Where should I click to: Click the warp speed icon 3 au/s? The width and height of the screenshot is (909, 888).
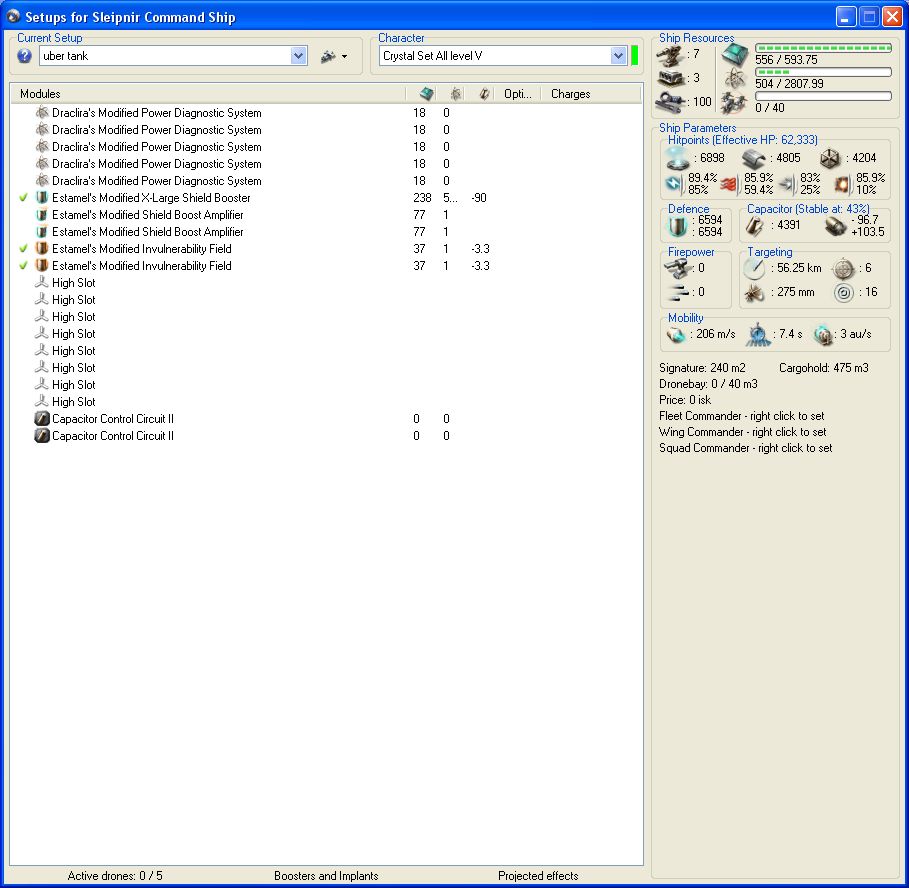point(823,334)
